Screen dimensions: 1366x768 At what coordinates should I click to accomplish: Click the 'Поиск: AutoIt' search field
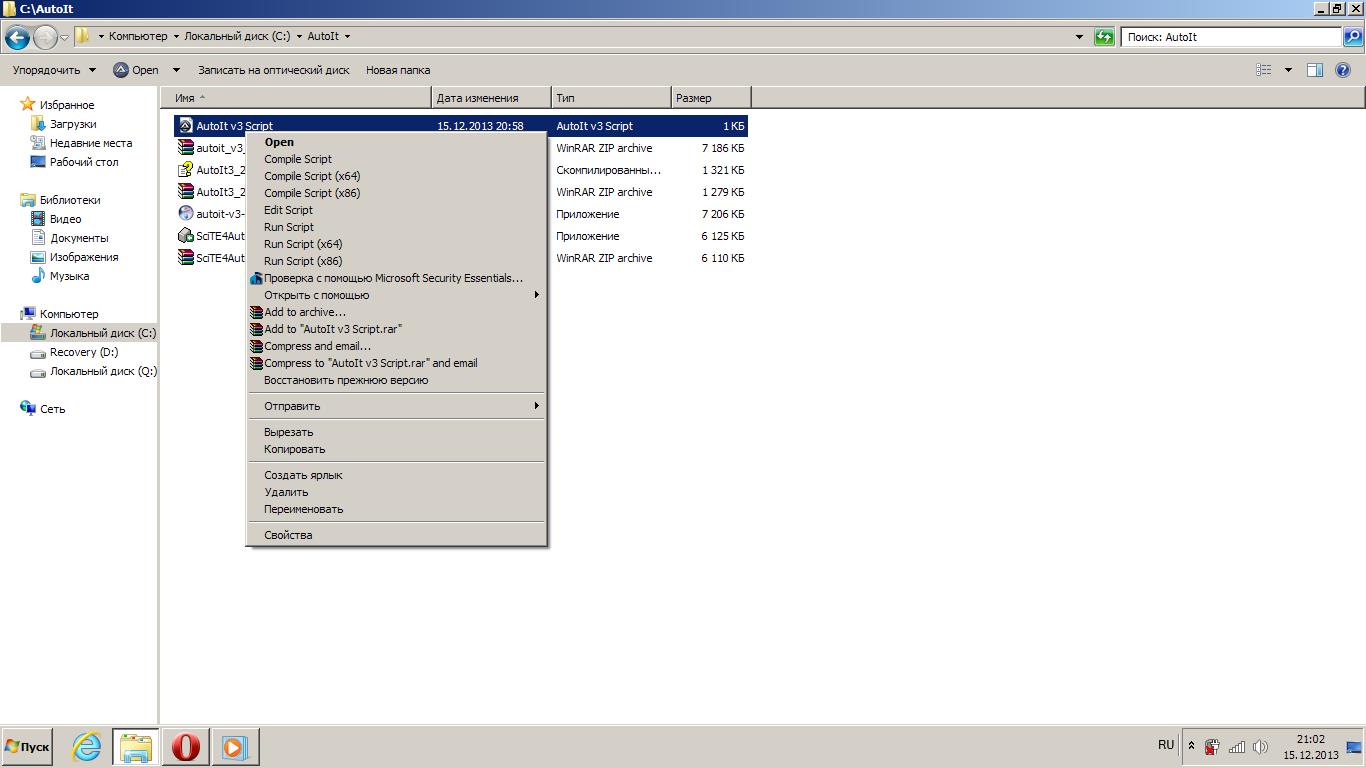(x=1230, y=37)
